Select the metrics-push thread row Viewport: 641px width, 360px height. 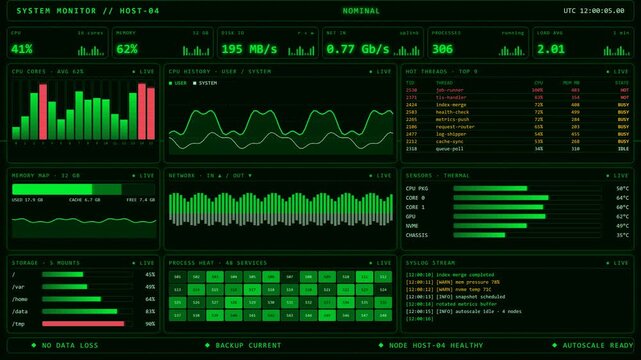517,120
